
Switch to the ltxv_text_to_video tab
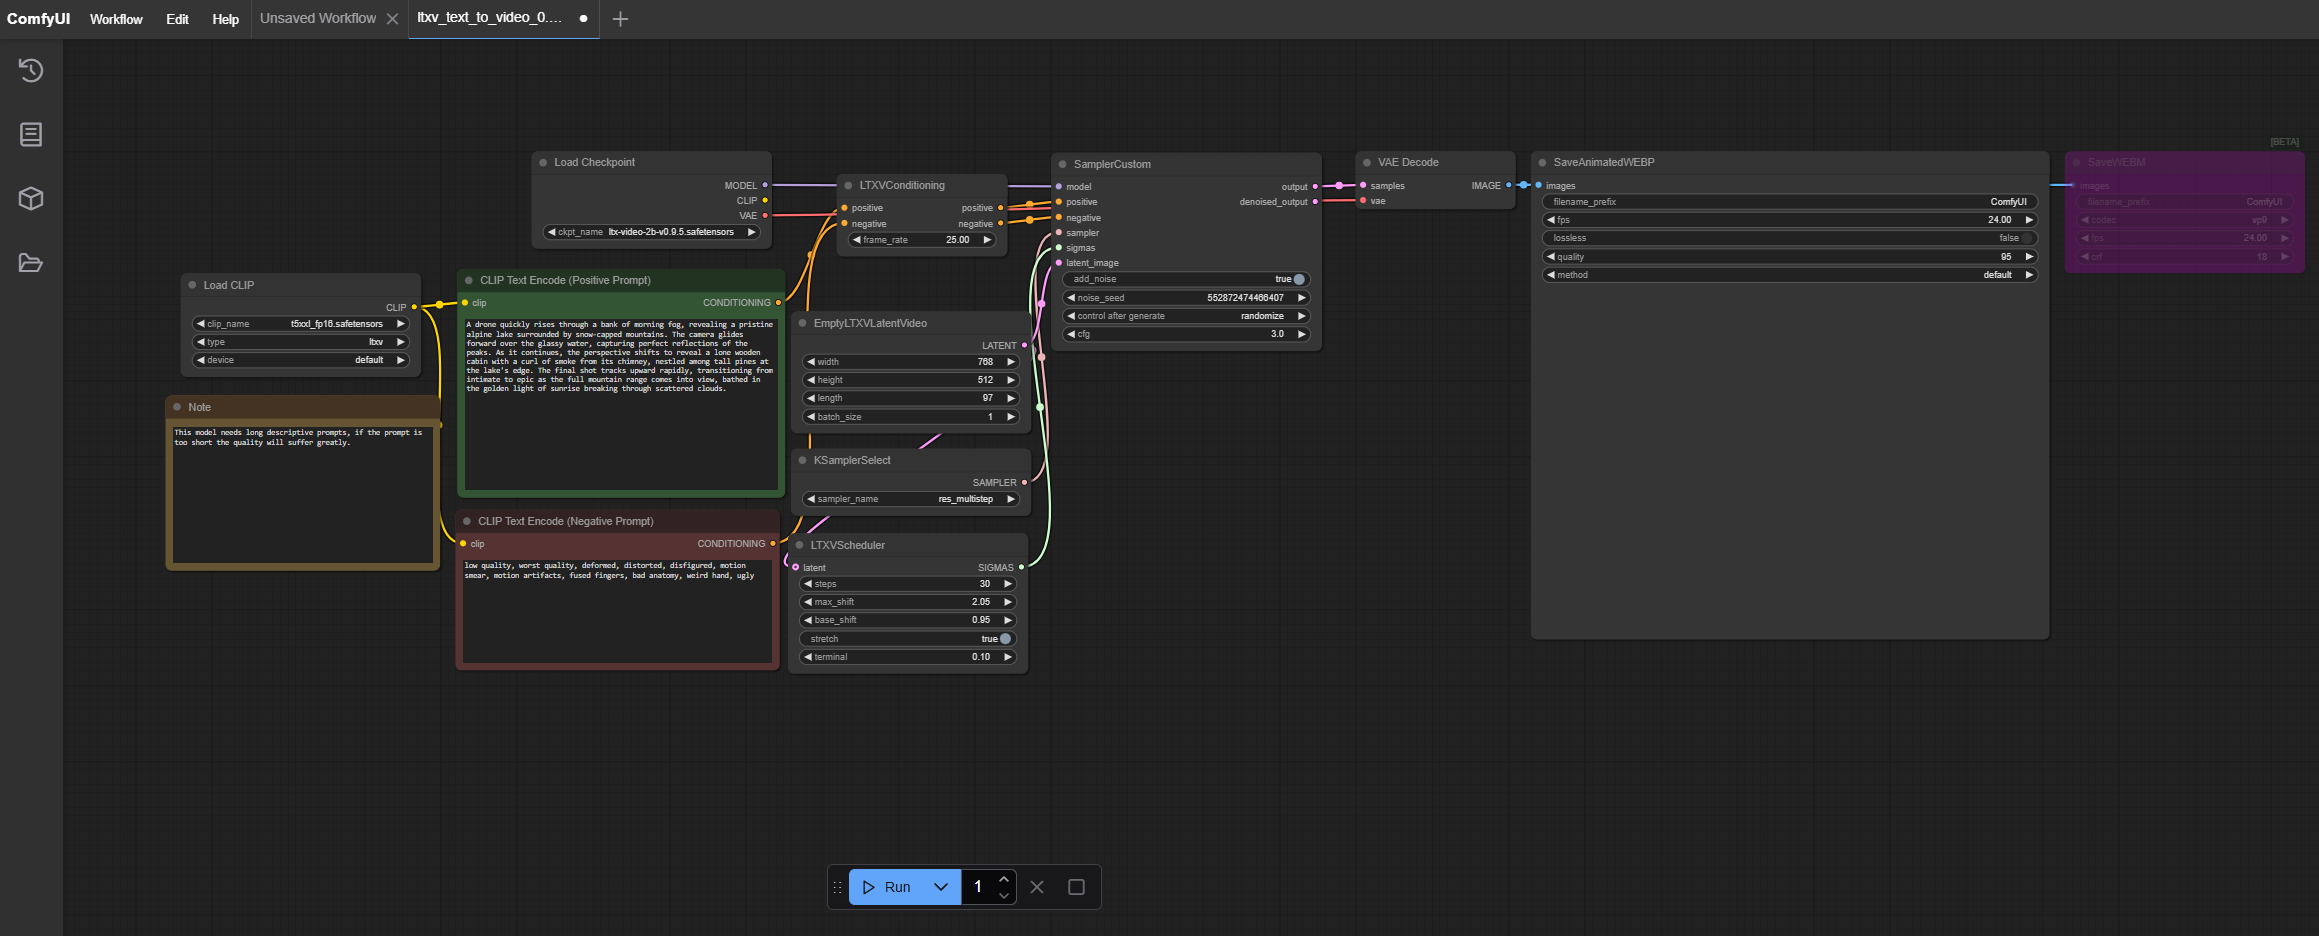point(490,19)
